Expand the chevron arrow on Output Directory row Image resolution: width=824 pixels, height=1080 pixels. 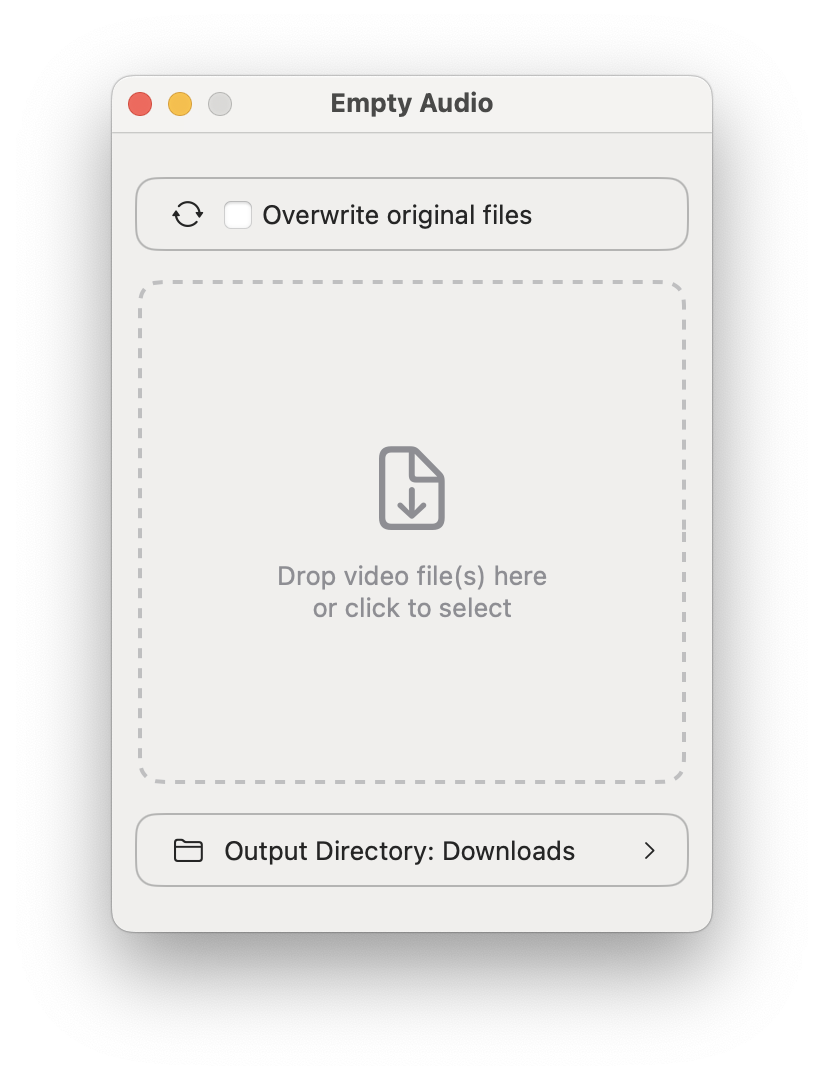tap(649, 851)
